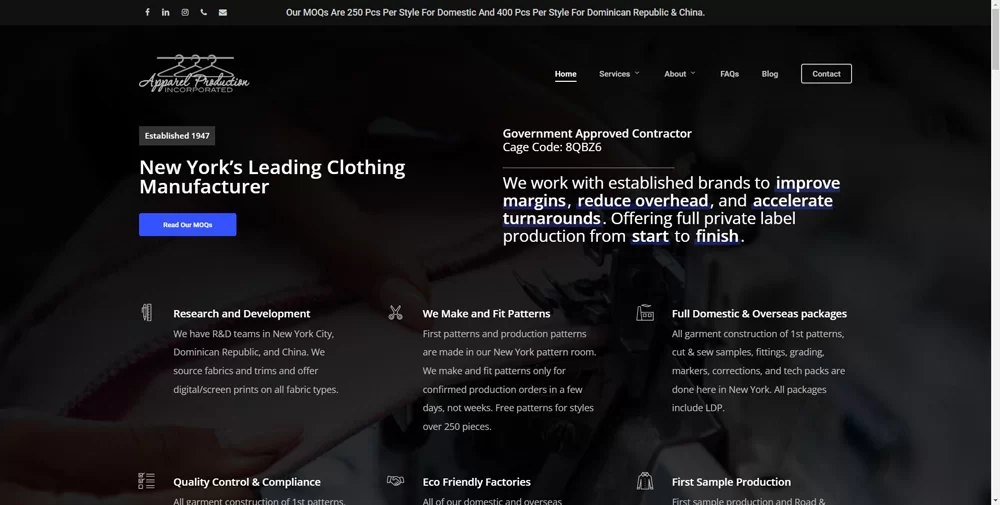This screenshot has width=1000, height=505.
Task: Click the Apparel Production Incorporated logo
Action: click(x=194, y=74)
